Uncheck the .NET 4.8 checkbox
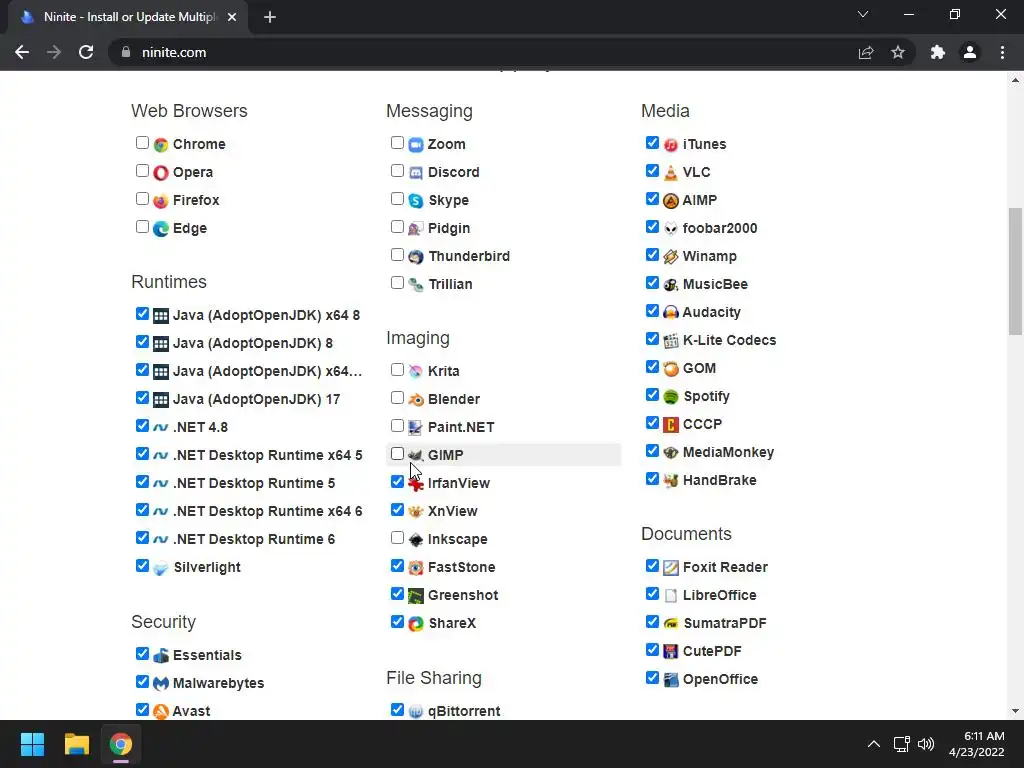 [x=142, y=426]
